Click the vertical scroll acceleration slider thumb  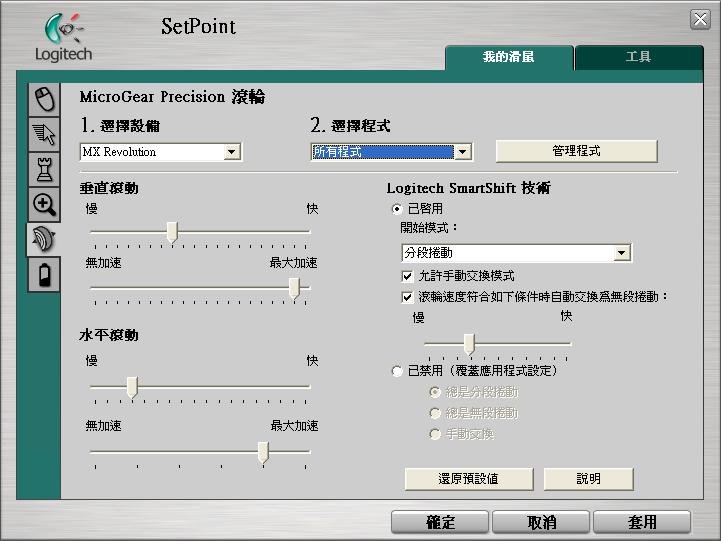coord(294,288)
